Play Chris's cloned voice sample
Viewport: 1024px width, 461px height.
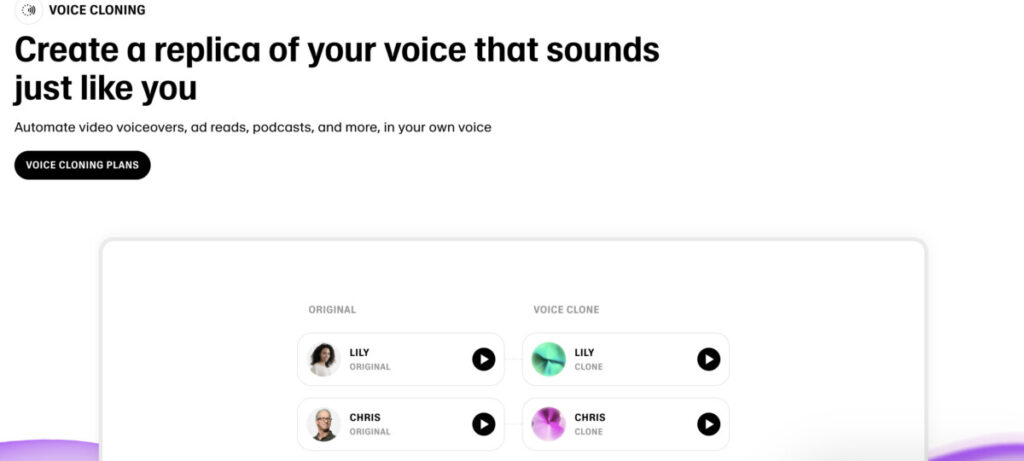coord(709,424)
